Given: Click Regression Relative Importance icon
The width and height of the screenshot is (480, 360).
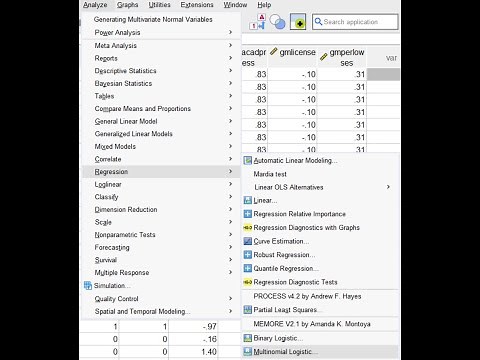Looking at the screenshot, I should [247, 214].
